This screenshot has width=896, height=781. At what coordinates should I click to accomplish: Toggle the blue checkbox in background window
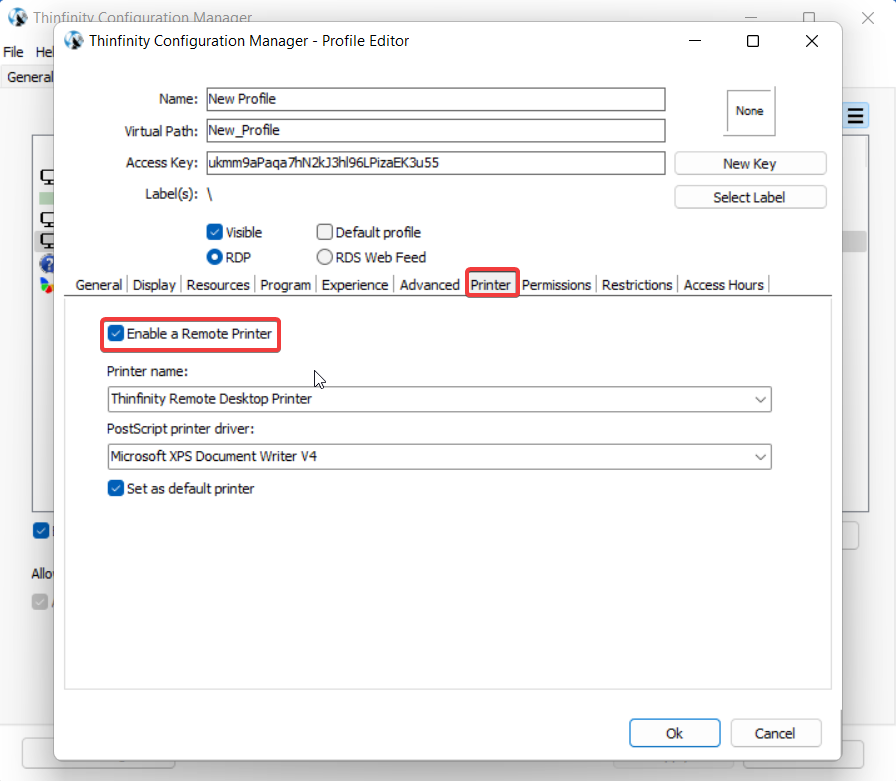tap(41, 531)
